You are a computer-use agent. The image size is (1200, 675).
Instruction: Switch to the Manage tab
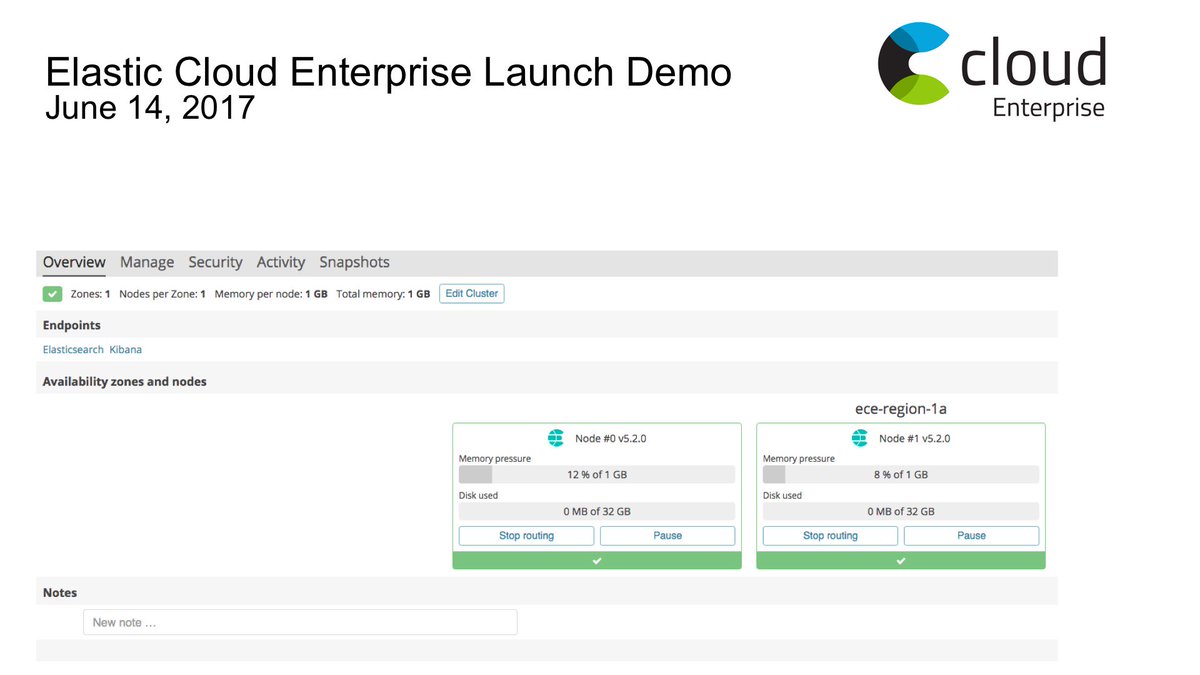point(147,262)
